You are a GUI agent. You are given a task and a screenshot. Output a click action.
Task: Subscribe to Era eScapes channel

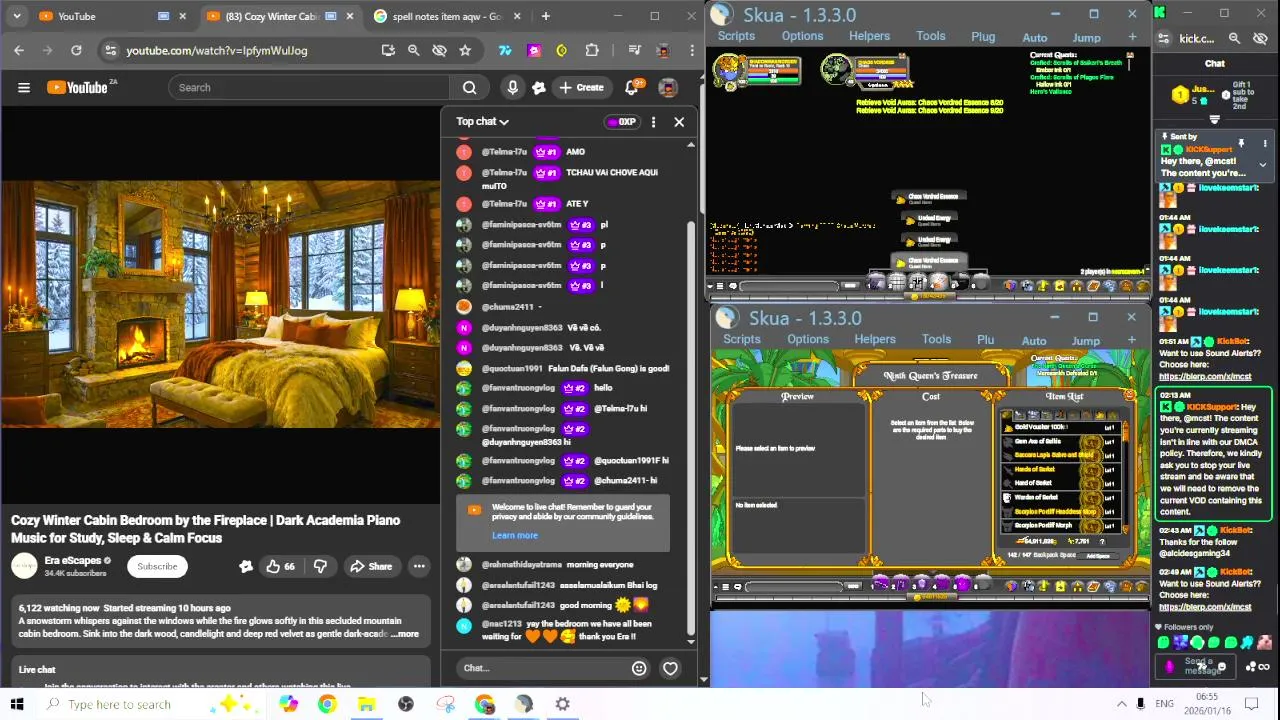click(157, 566)
